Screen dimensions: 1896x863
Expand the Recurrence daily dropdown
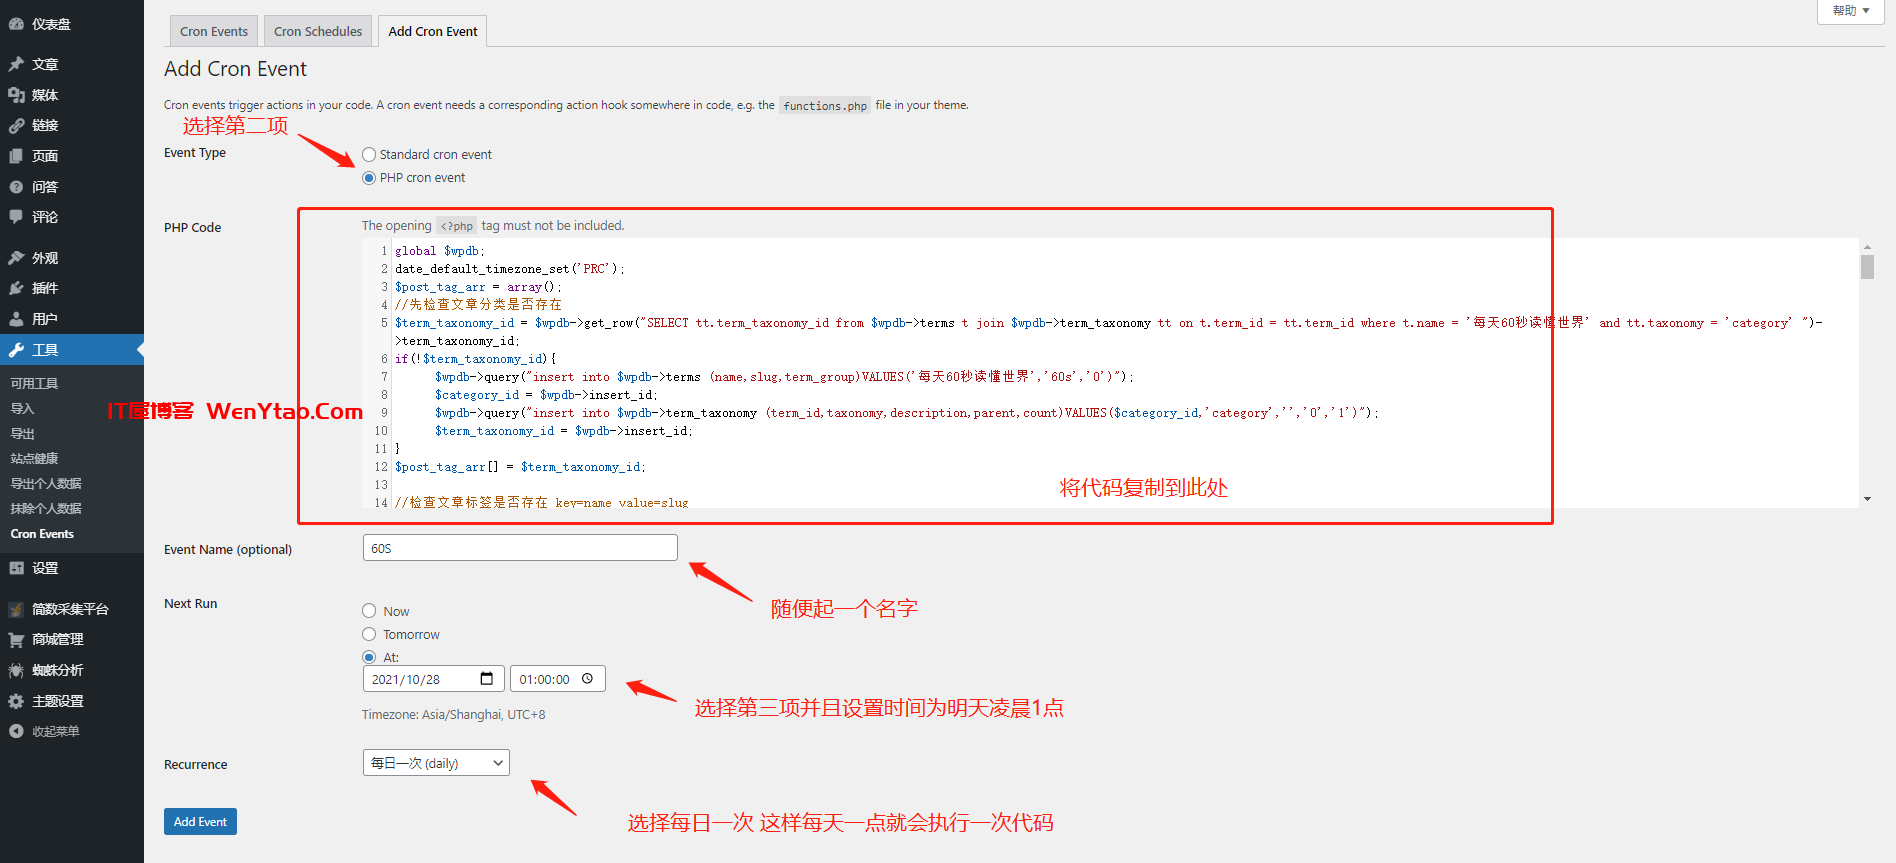coord(436,763)
